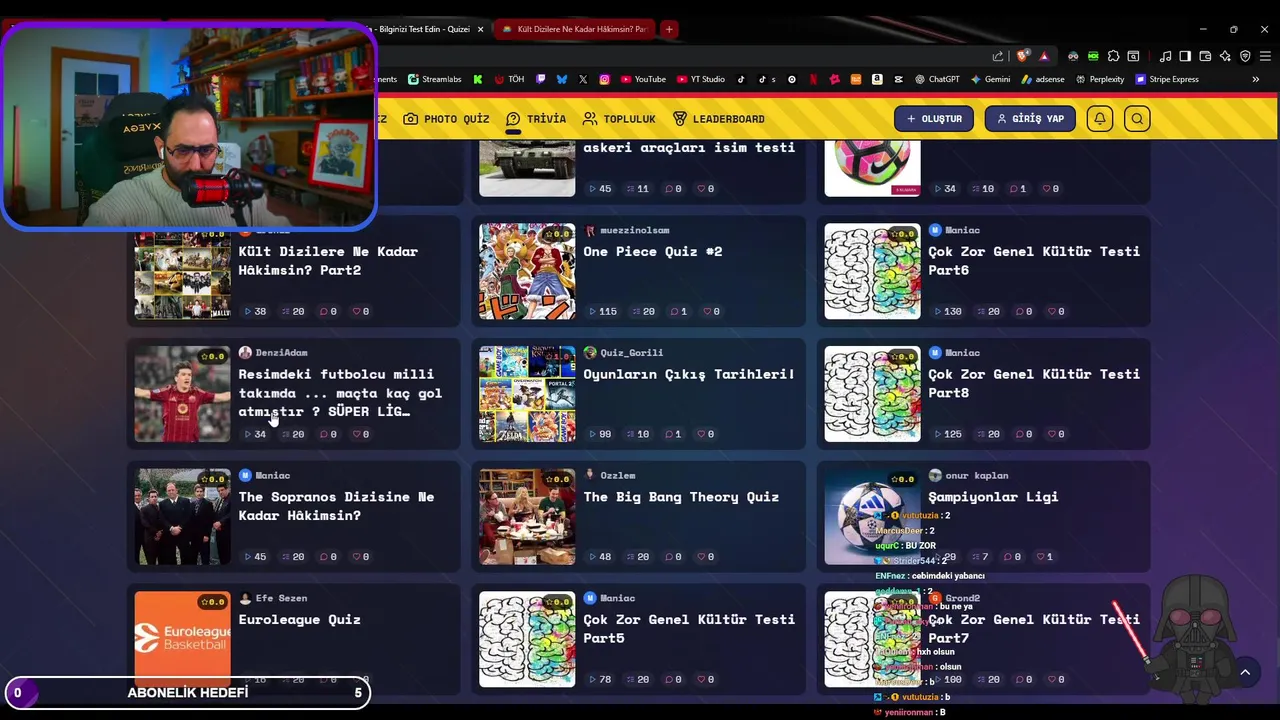Close the Bilginizi Test Edin tab
The image size is (1280, 720).
pyautogui.click(x=480, y=29)
